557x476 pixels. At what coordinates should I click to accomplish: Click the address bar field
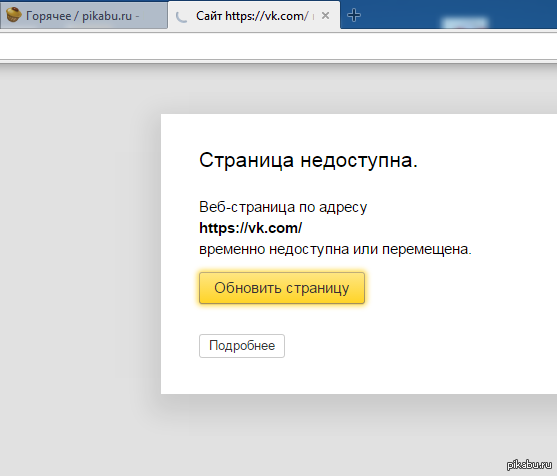click(278, 47)
